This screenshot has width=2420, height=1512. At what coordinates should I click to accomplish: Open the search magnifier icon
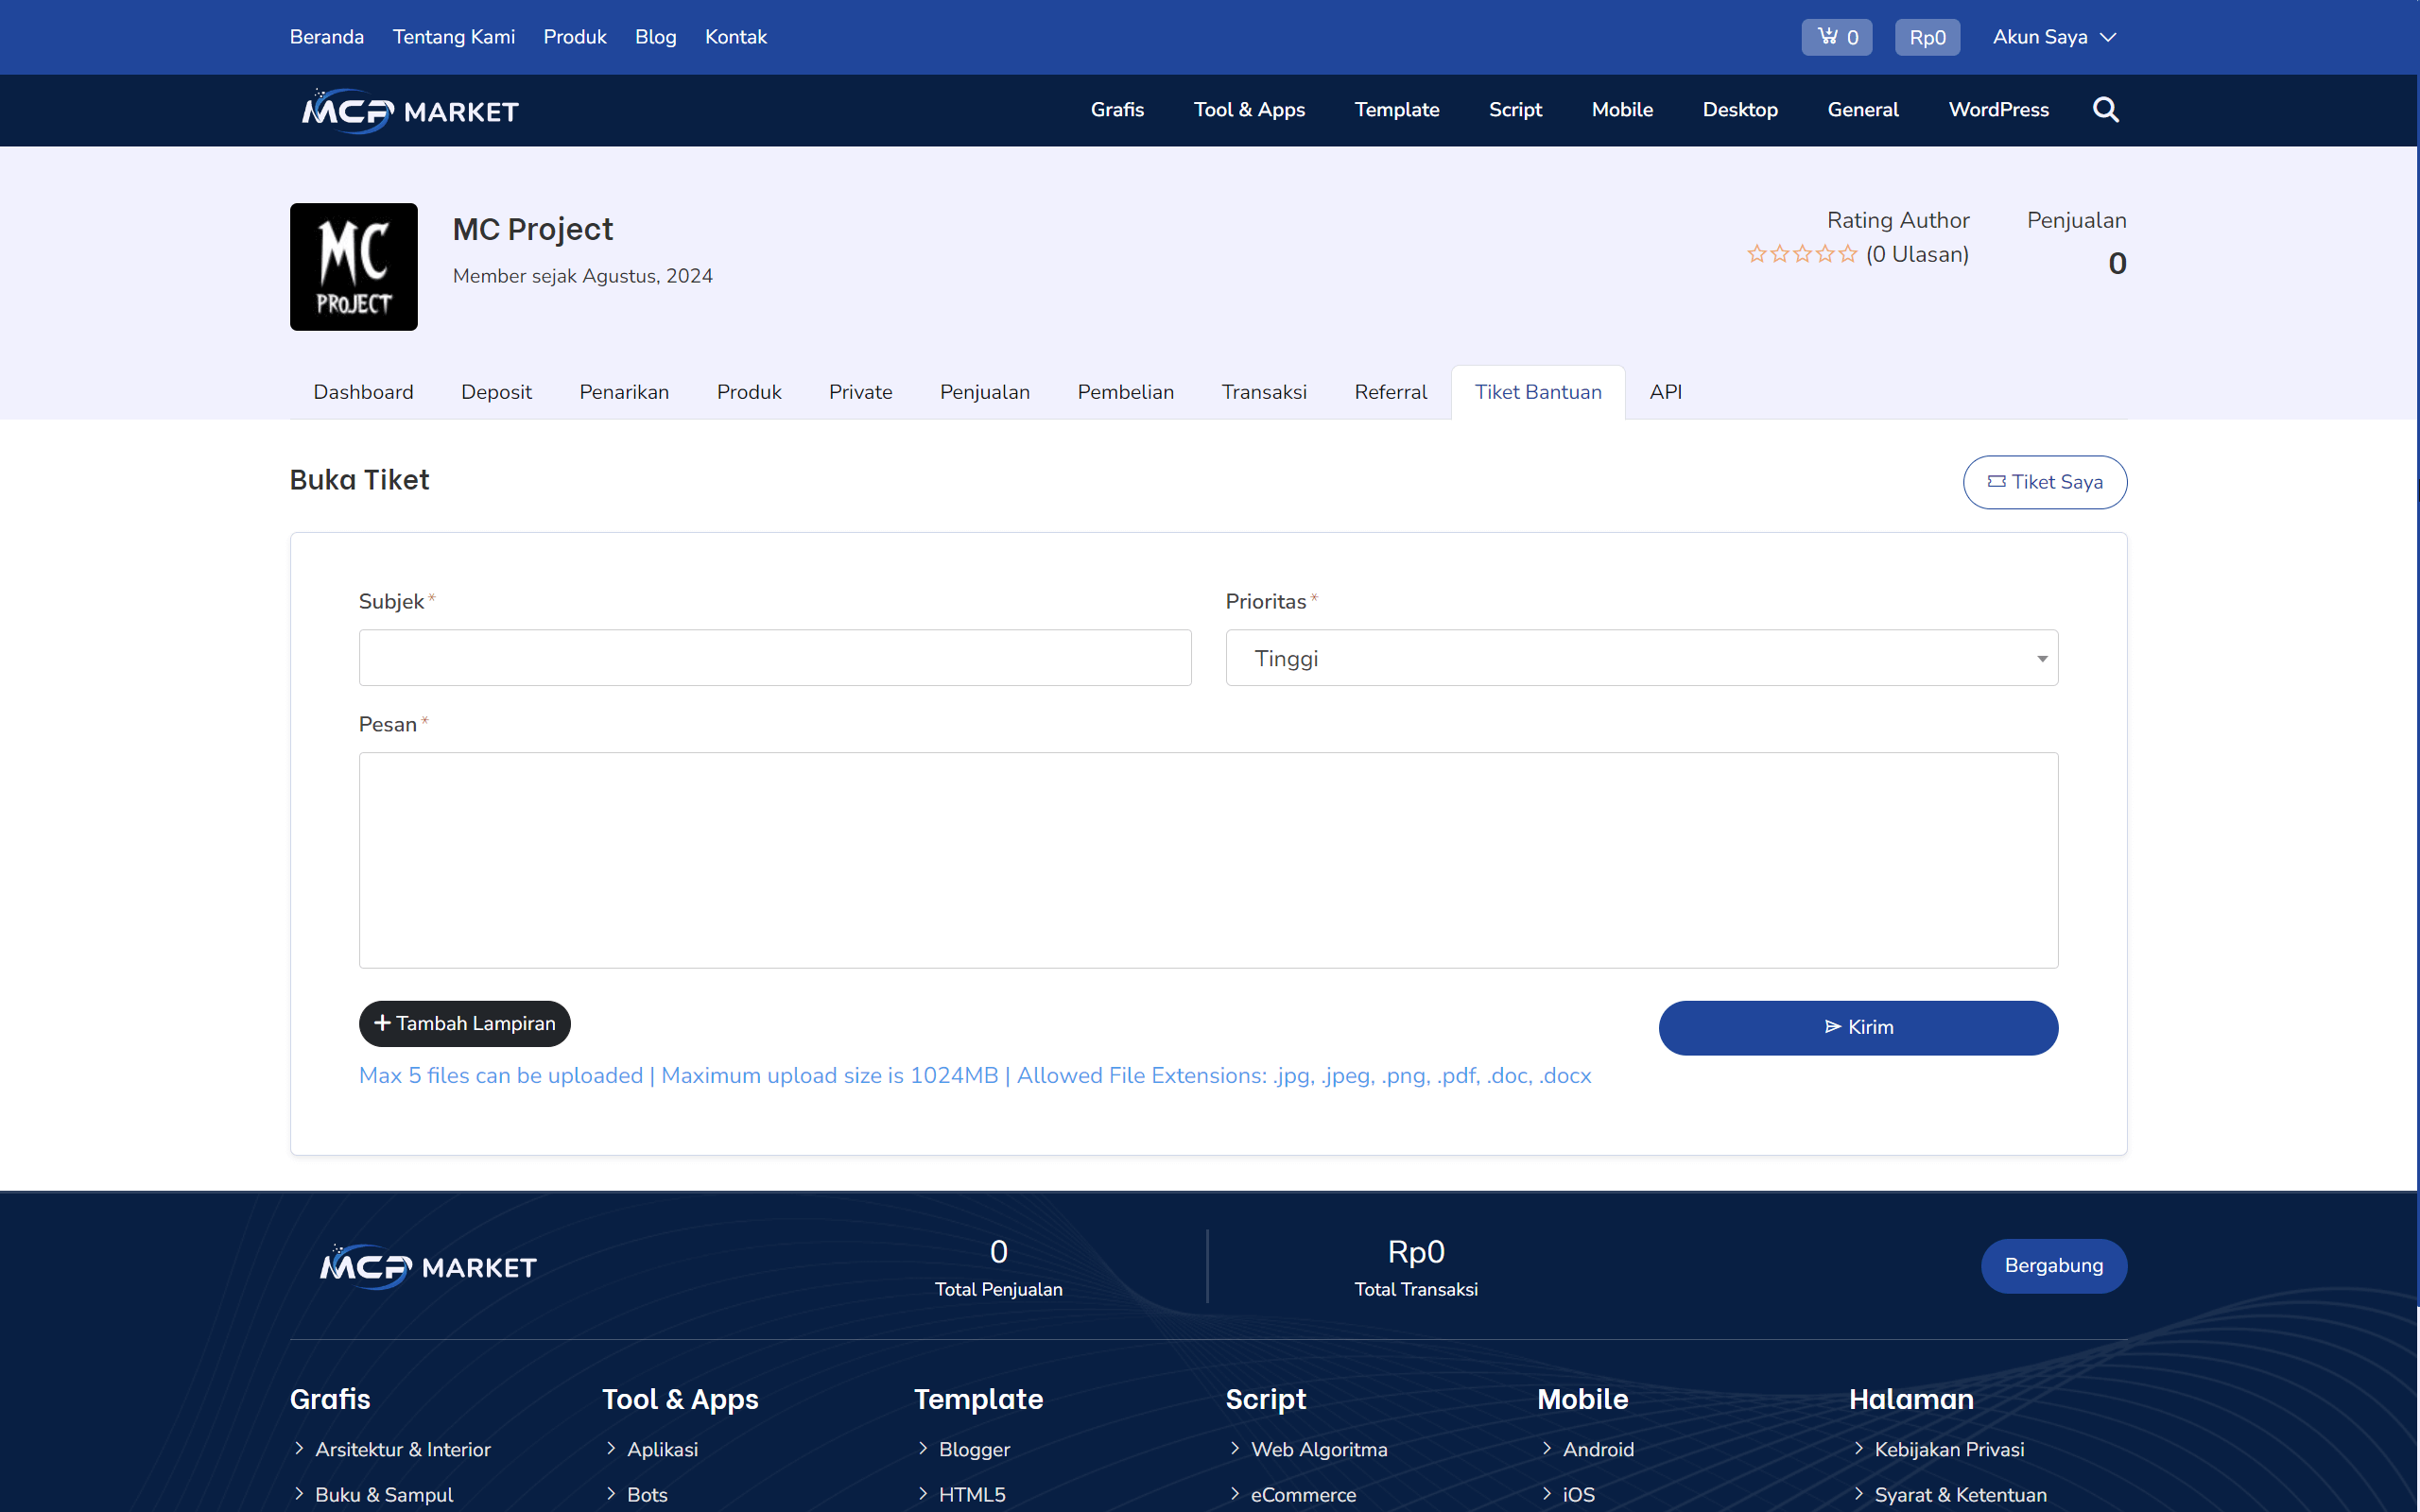pos(2105,110)
